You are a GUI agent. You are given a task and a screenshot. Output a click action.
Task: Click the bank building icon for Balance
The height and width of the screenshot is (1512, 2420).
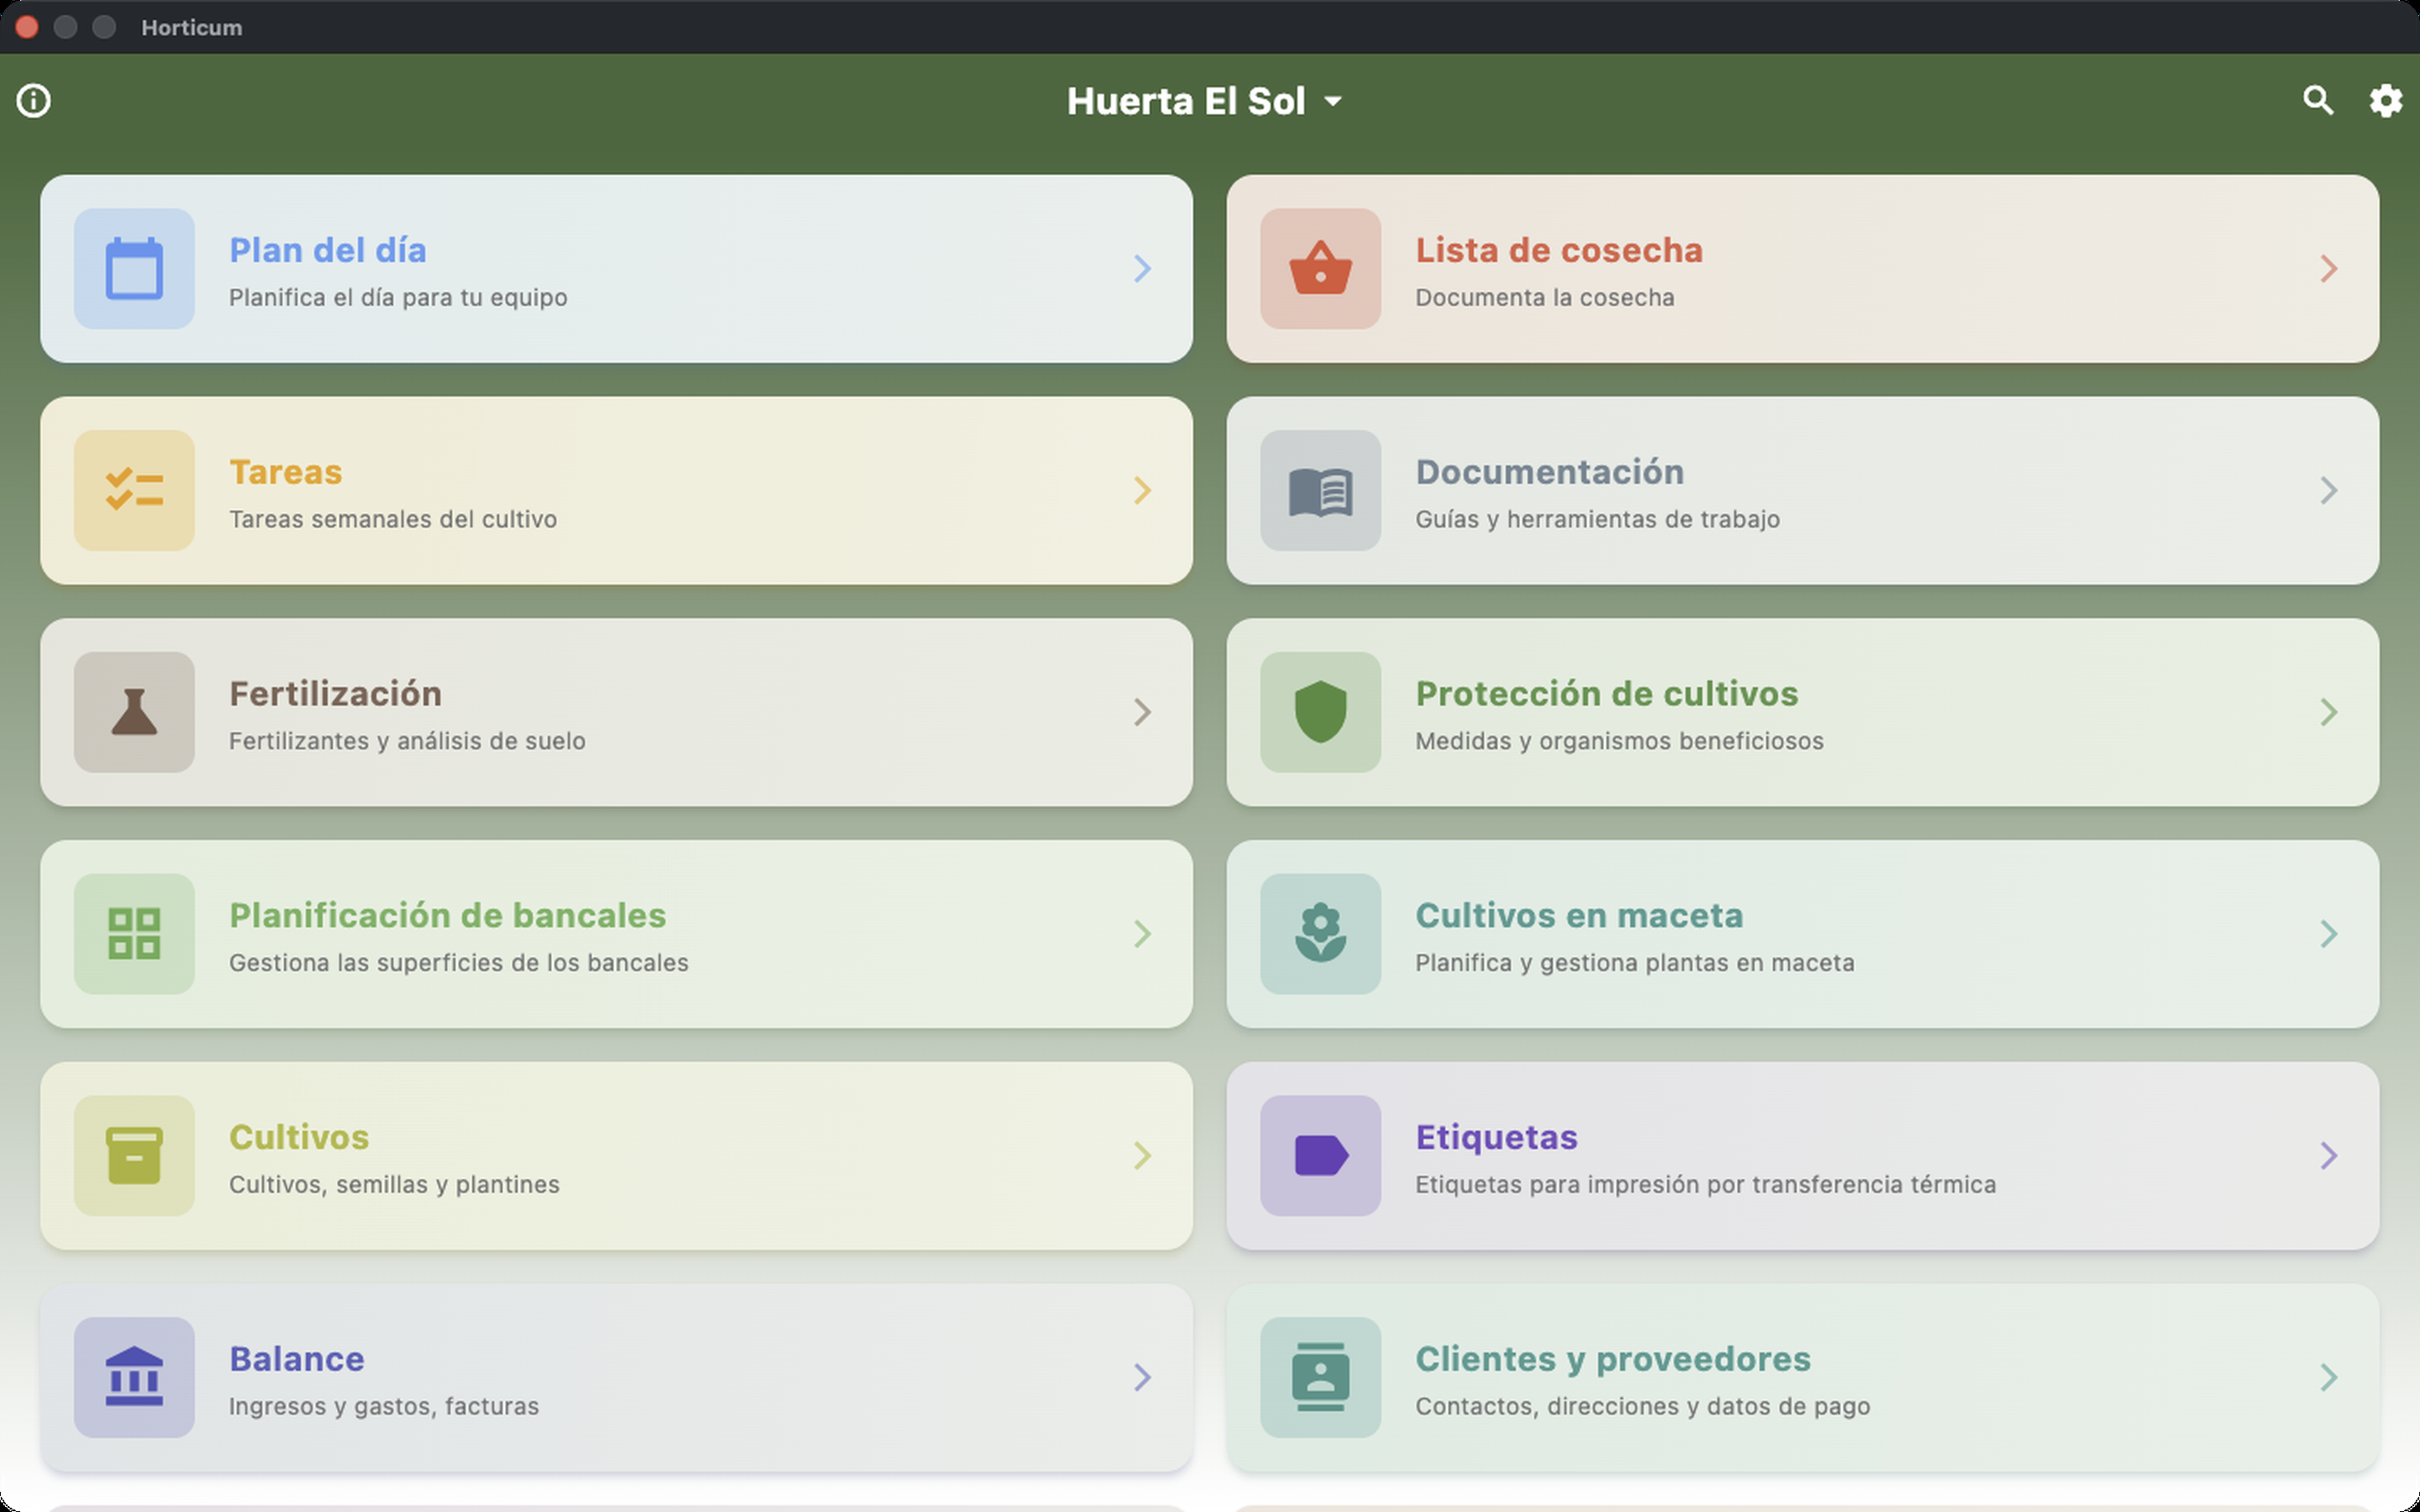point(134,1377)
